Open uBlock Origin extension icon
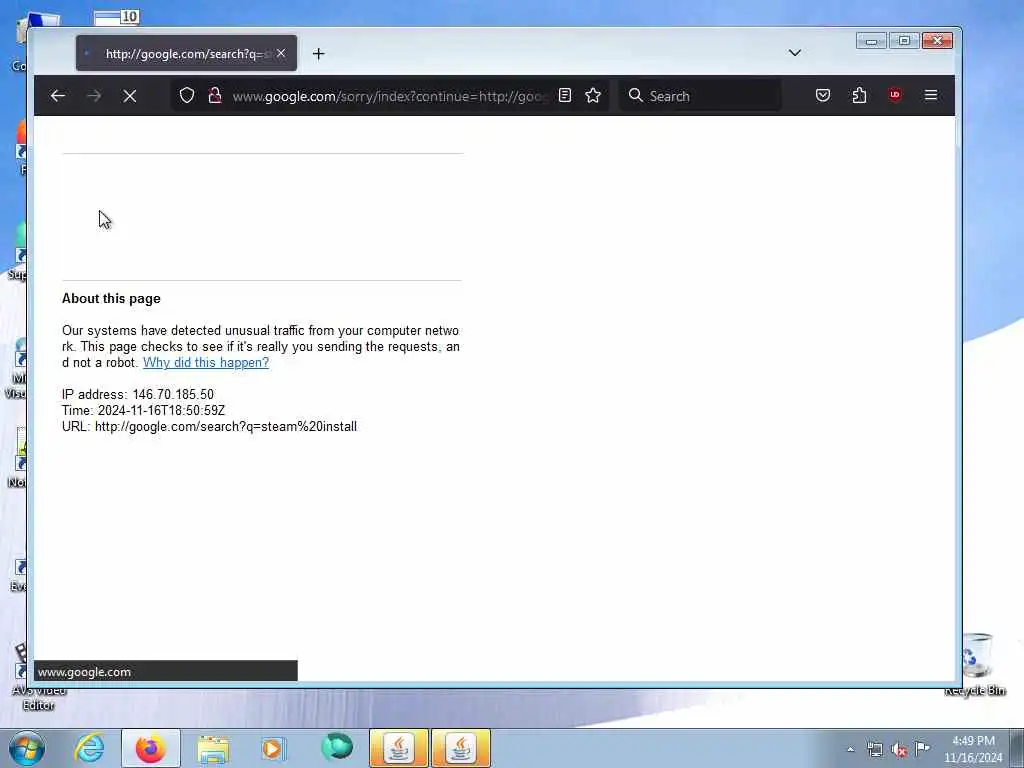This screenshot has width=1024, height=768. click(895, 95)
